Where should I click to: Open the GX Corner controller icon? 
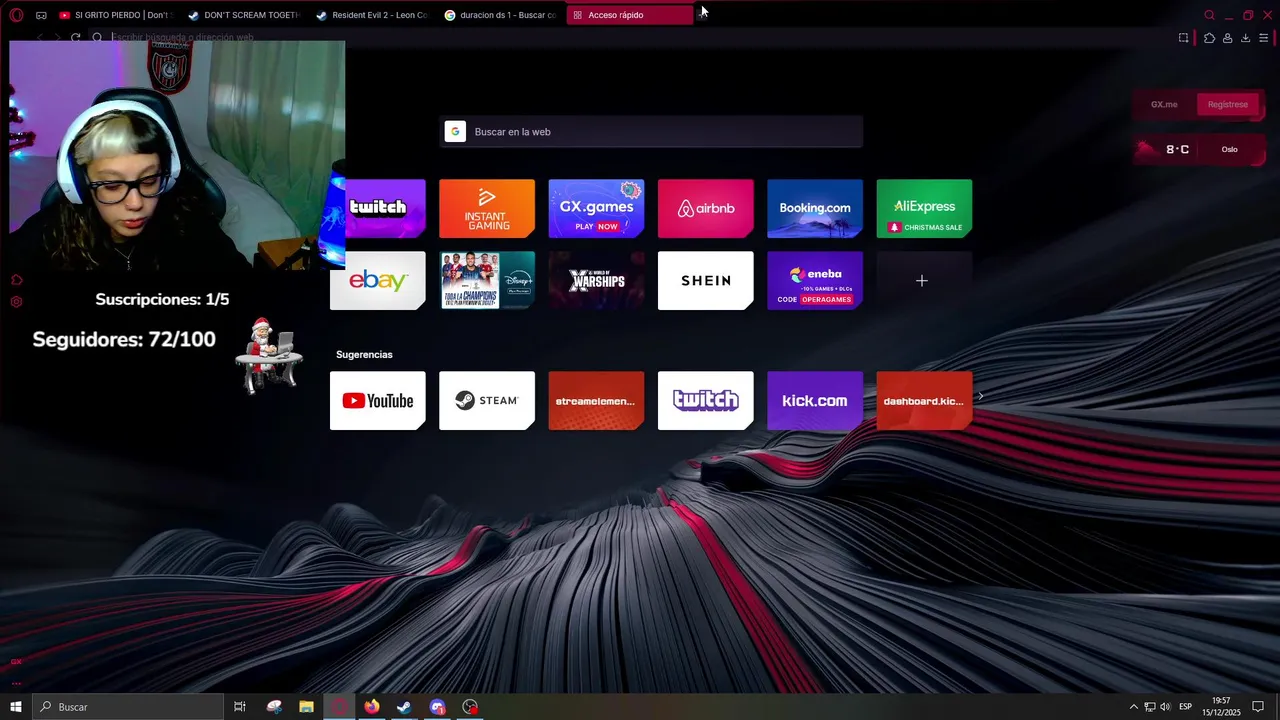click(41, 15)
